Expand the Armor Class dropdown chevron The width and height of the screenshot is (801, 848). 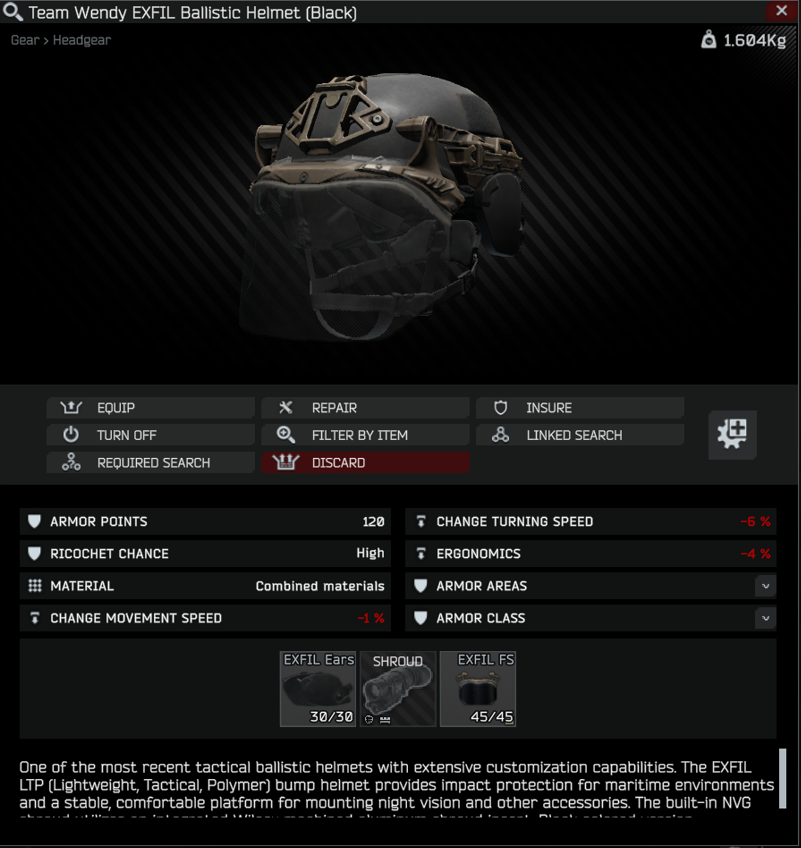pos(765,618)
